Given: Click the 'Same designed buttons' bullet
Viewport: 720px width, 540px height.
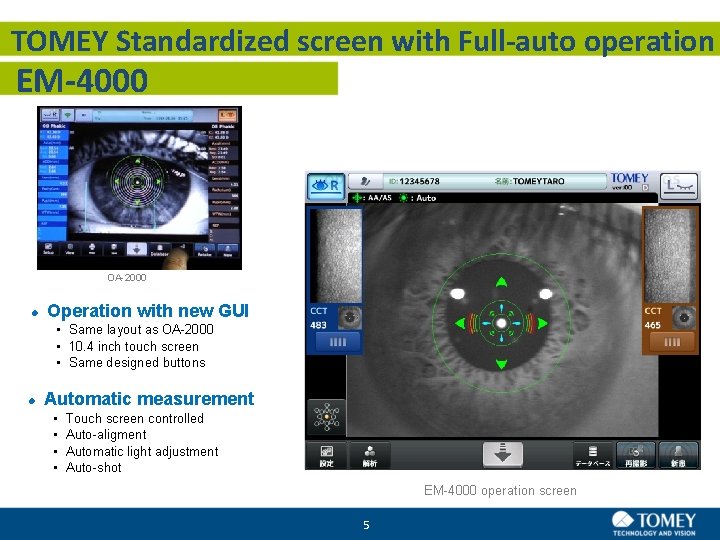Looking at the screenshot, I should pos(137,362).
